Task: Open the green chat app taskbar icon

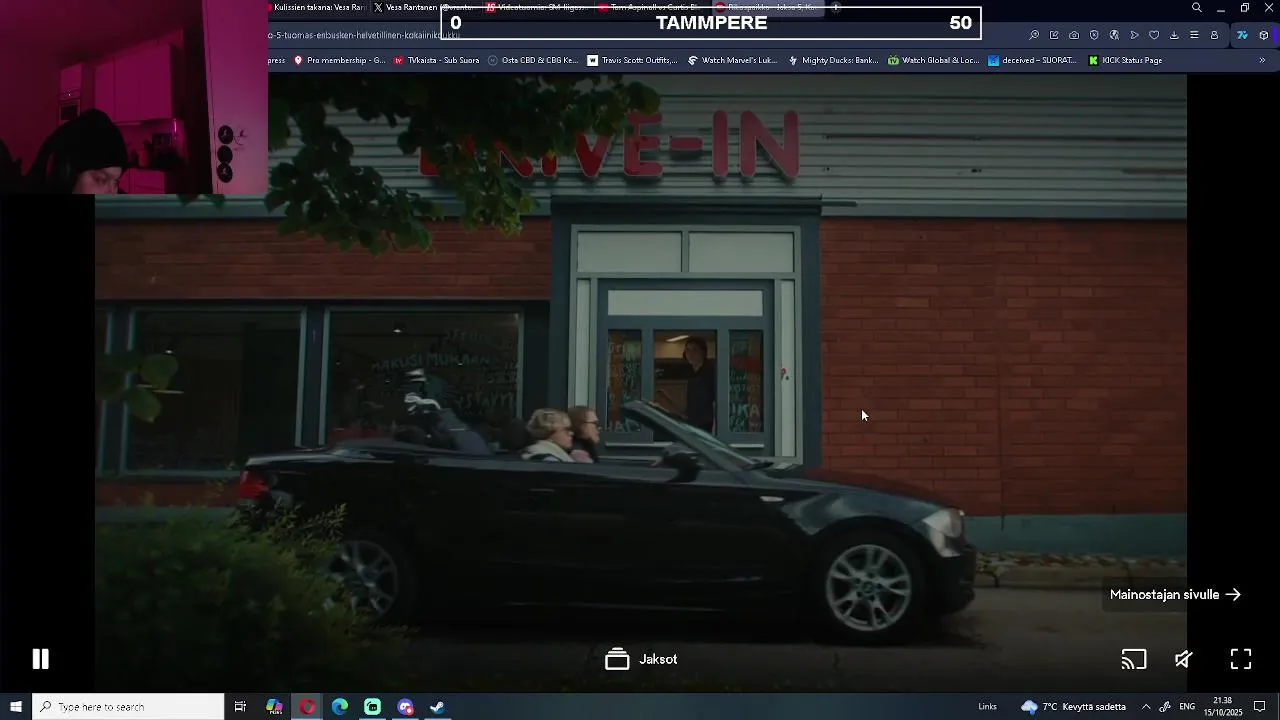Action: click(x=372, y=707)
